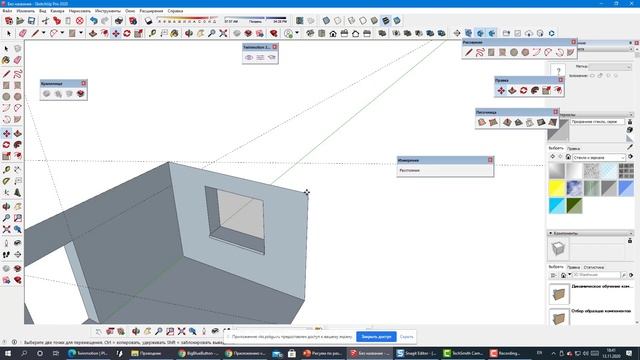This screenshot has width=640, height=360.
Task: Toggle Shaded With Textures style icon
Action: [386, 20]
